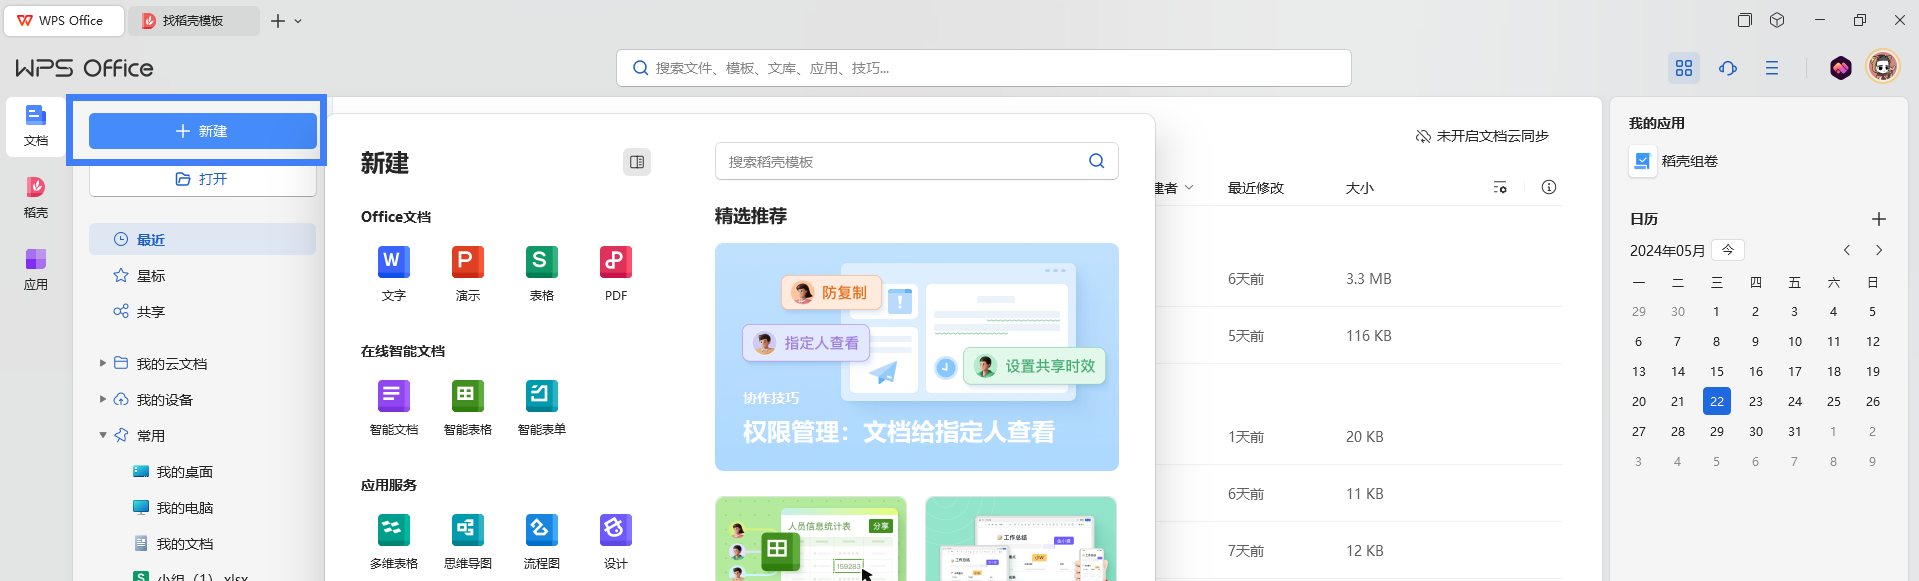Viewport: 1919px width, 581px height.
Task: Open the file list filter settings icon
Action: 1500,187
